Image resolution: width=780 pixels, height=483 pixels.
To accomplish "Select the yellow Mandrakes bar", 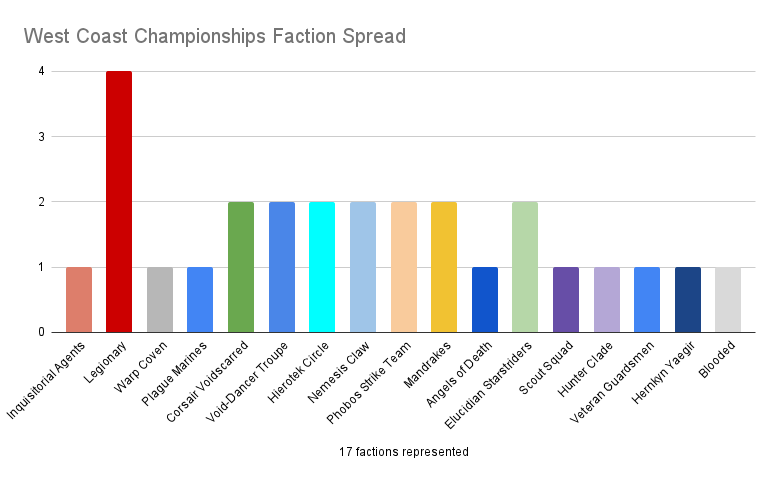I will [x=444, y=266].
